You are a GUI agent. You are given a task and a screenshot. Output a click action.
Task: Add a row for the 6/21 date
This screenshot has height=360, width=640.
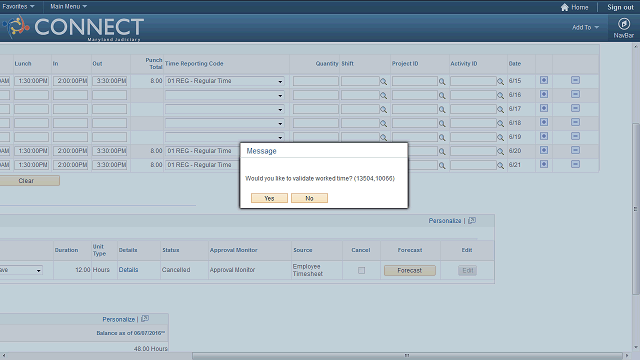tap(544, 164)
